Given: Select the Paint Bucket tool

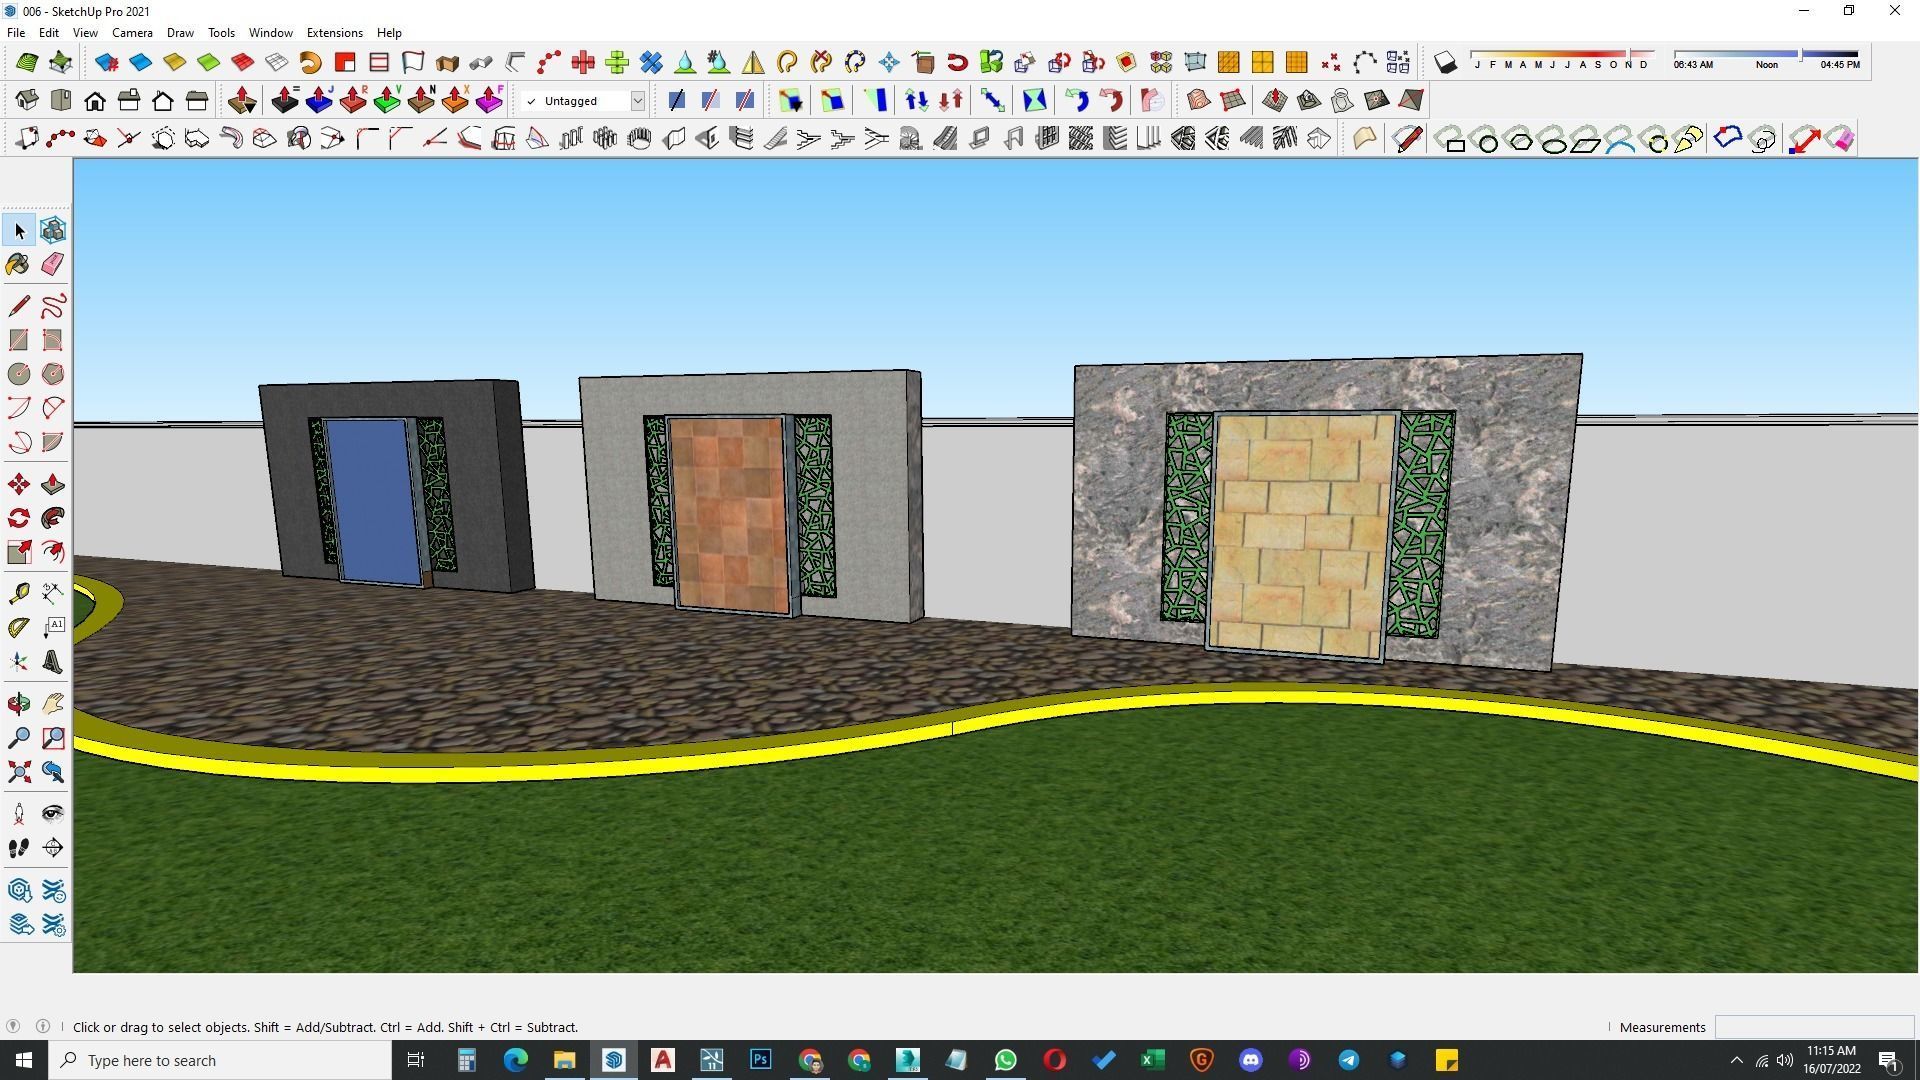Looking at the screenshot, I should [x=18, y=264].
